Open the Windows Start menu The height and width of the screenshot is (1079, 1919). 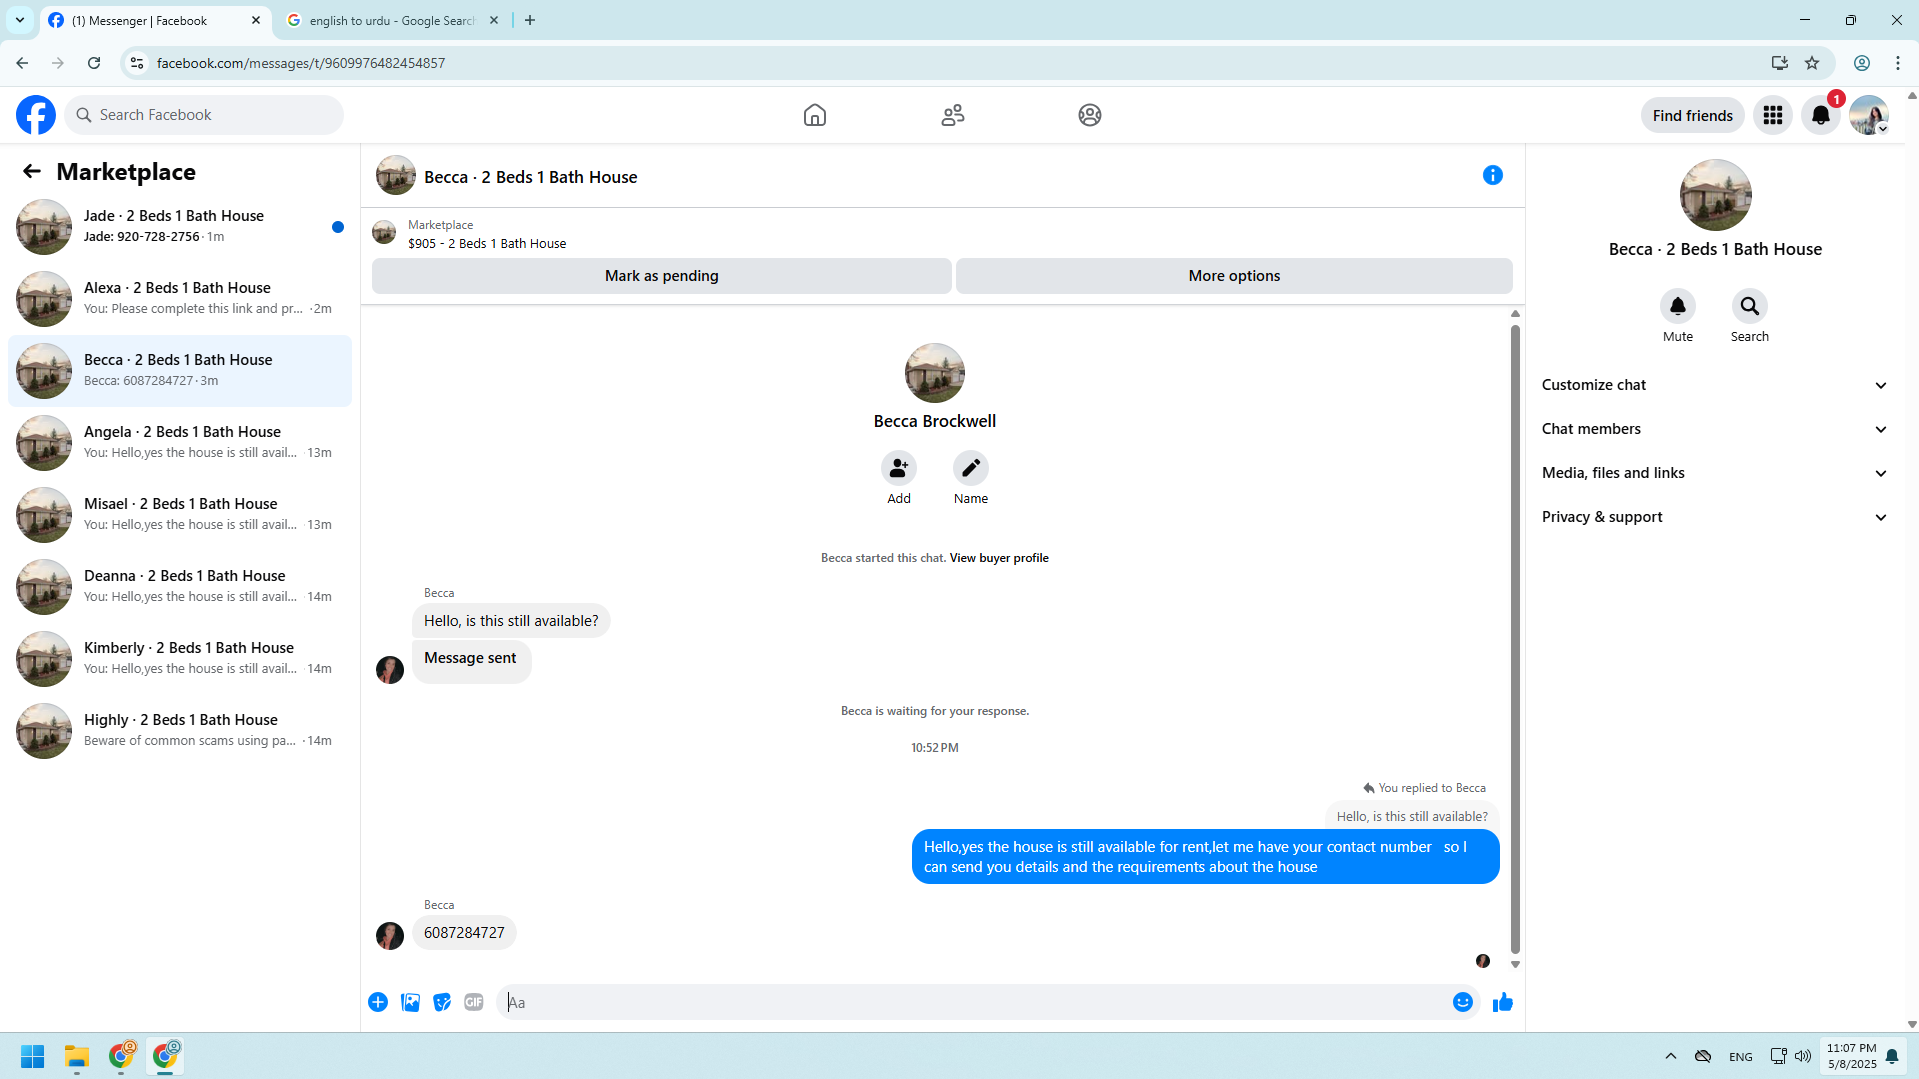coord(32,1056)
